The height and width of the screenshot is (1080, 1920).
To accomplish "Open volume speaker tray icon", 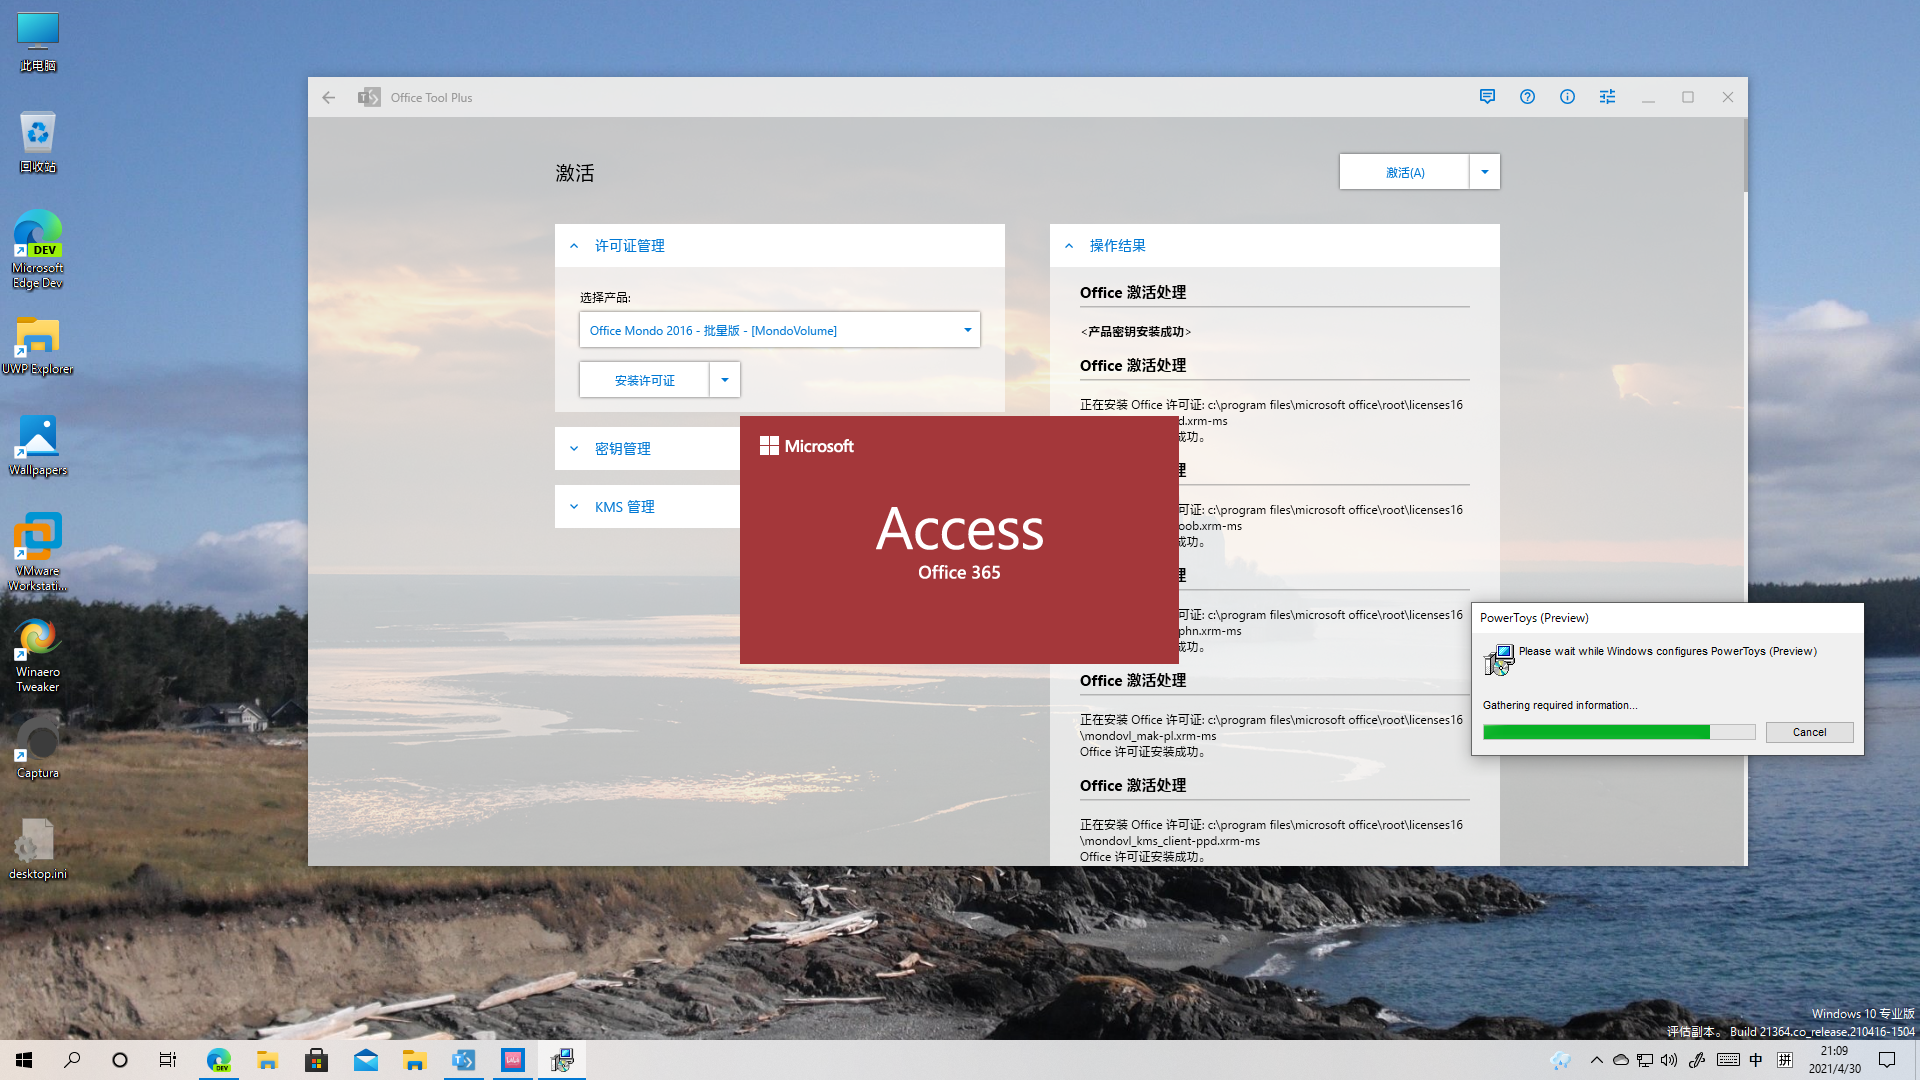I will 1669,1060.
